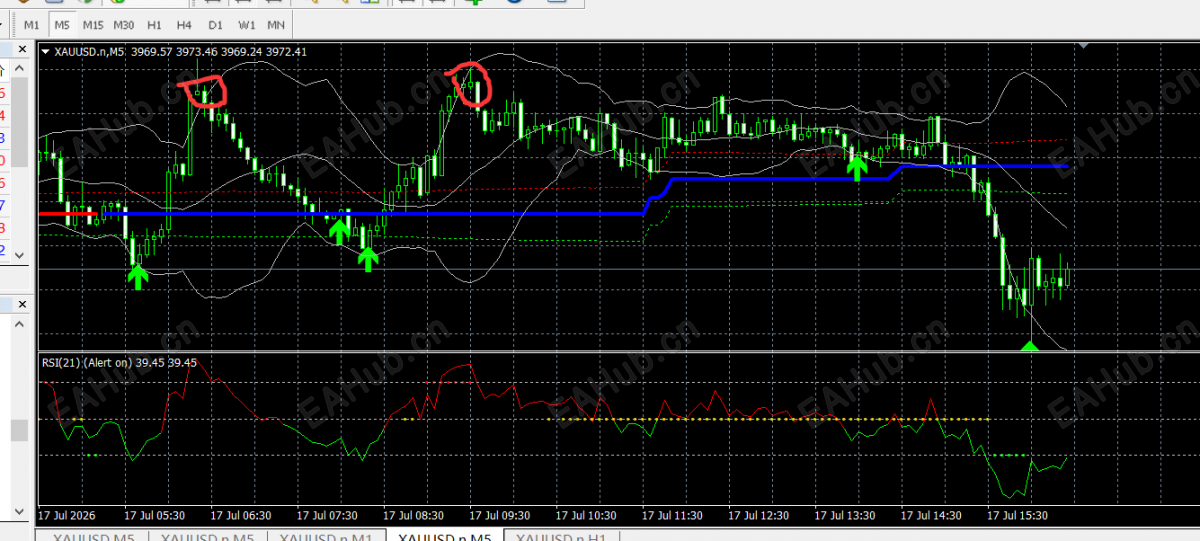
Task: Set chart period to M30
Action: point(124,23)
